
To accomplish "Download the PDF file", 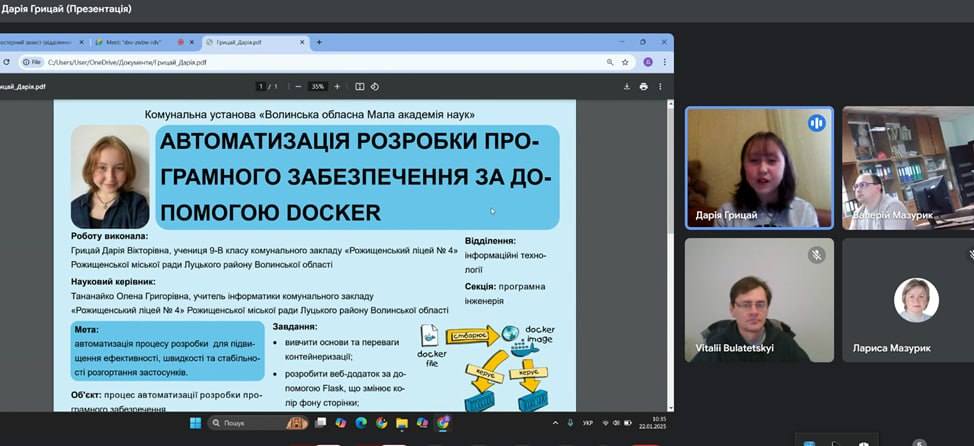I will click(x=627, y=86).
